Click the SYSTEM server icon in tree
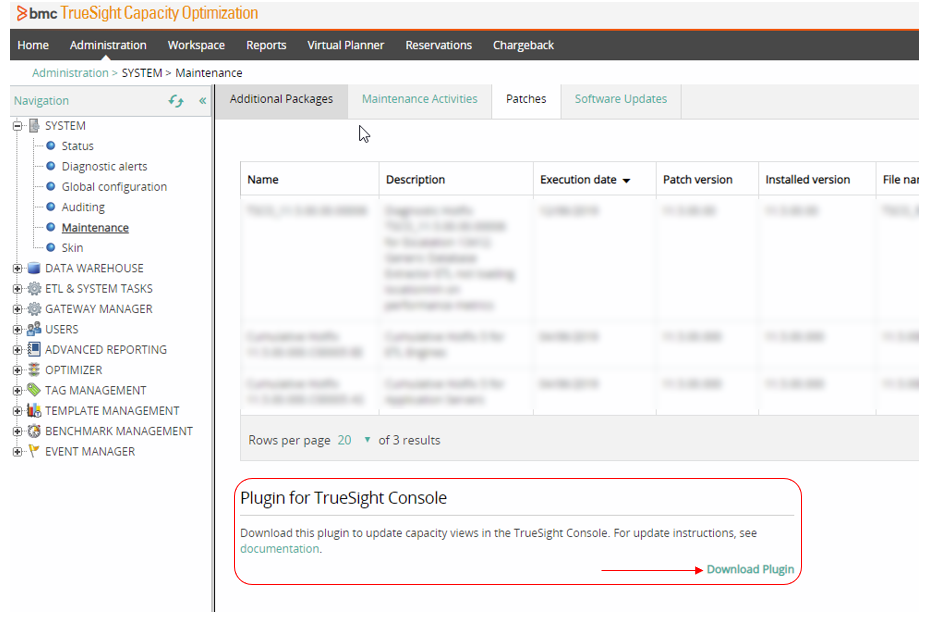The width and height of the screenshot is (940, 620). 34,125
